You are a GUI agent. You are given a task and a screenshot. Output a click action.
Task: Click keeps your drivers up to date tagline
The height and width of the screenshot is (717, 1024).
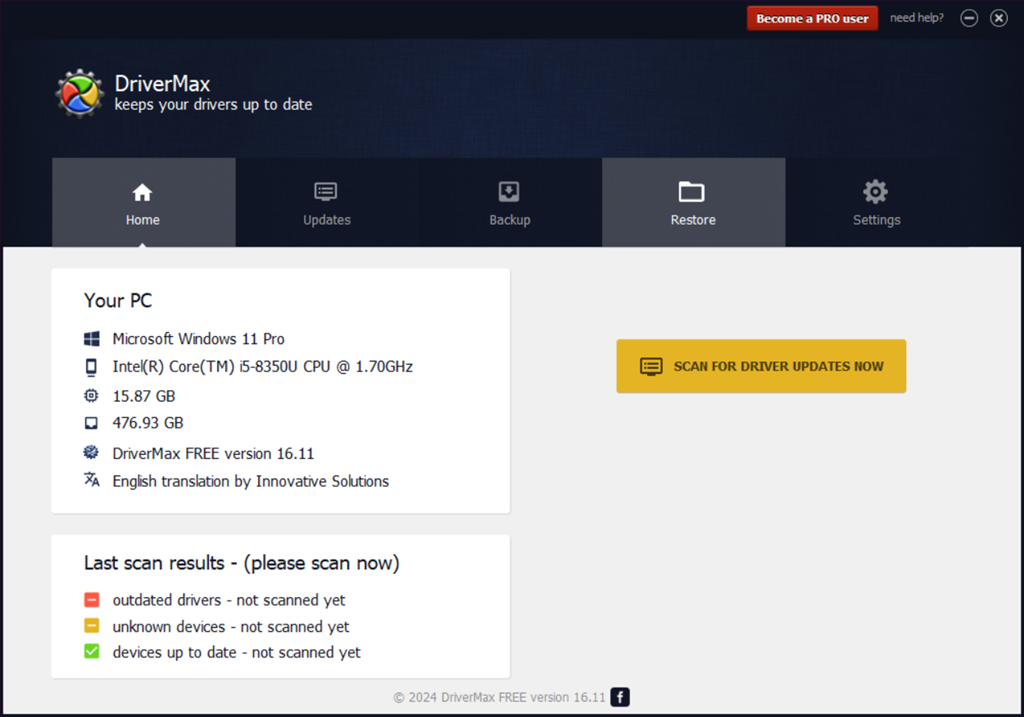coord(214,104)
